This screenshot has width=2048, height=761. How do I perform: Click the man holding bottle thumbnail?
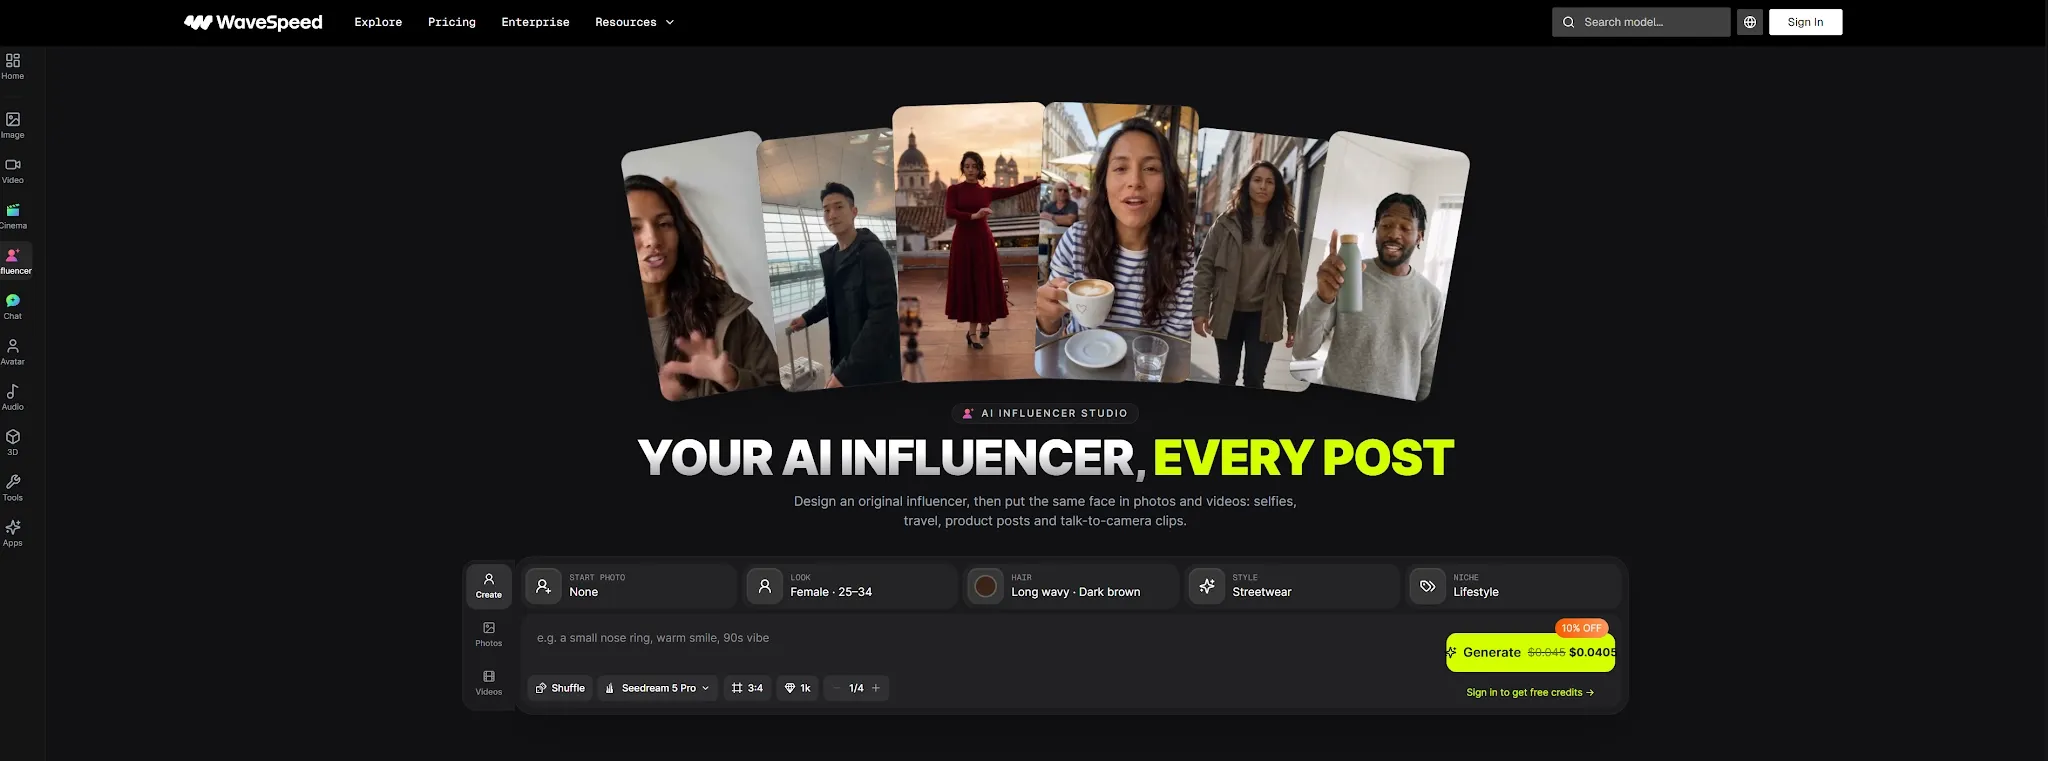pos(1380,266)
